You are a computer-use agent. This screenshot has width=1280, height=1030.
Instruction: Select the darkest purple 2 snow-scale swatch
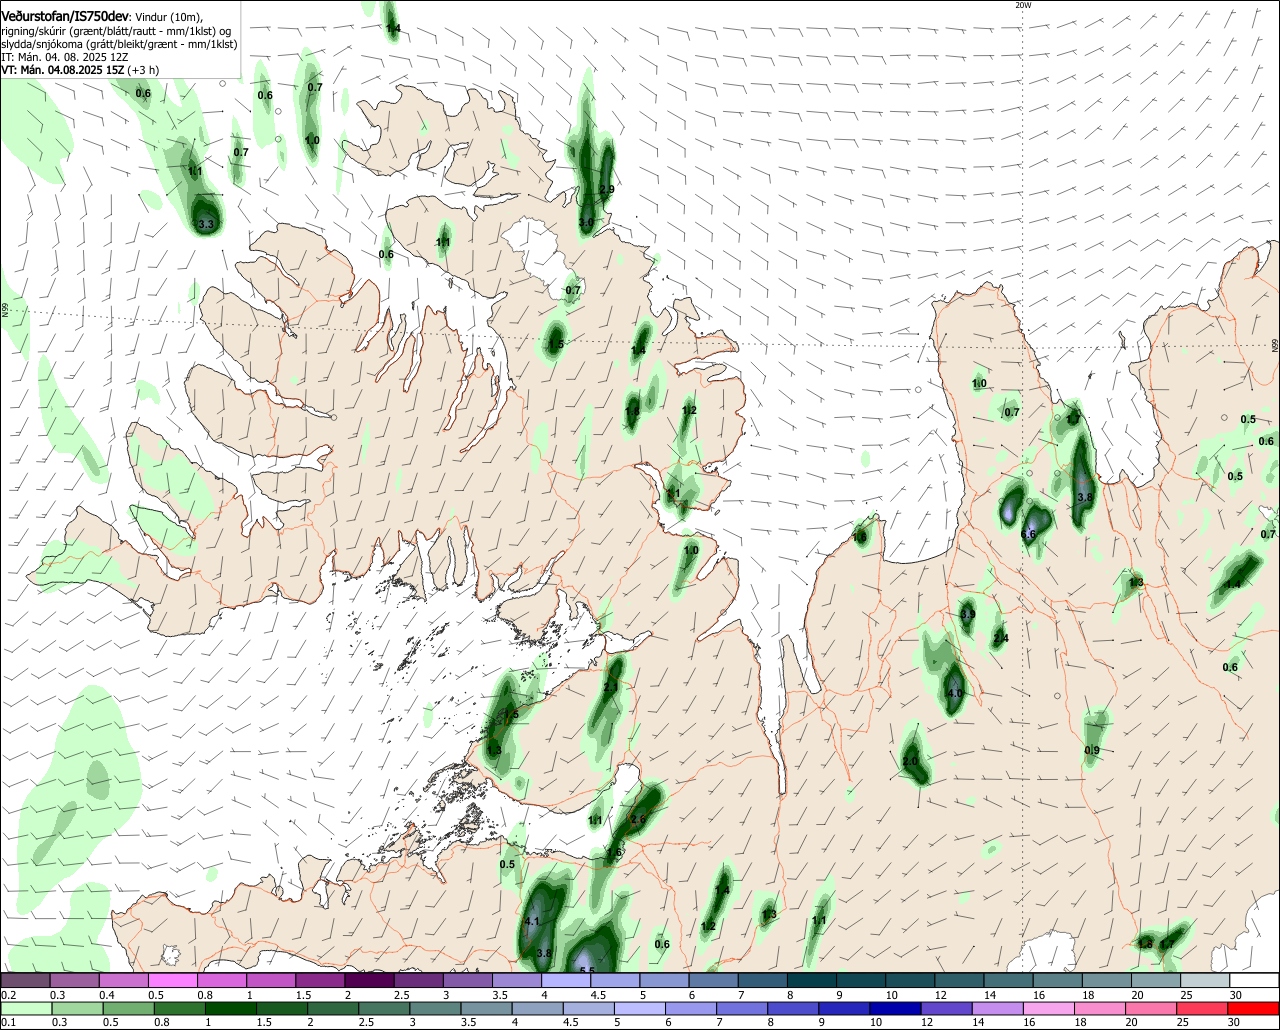tap(369, 981)
